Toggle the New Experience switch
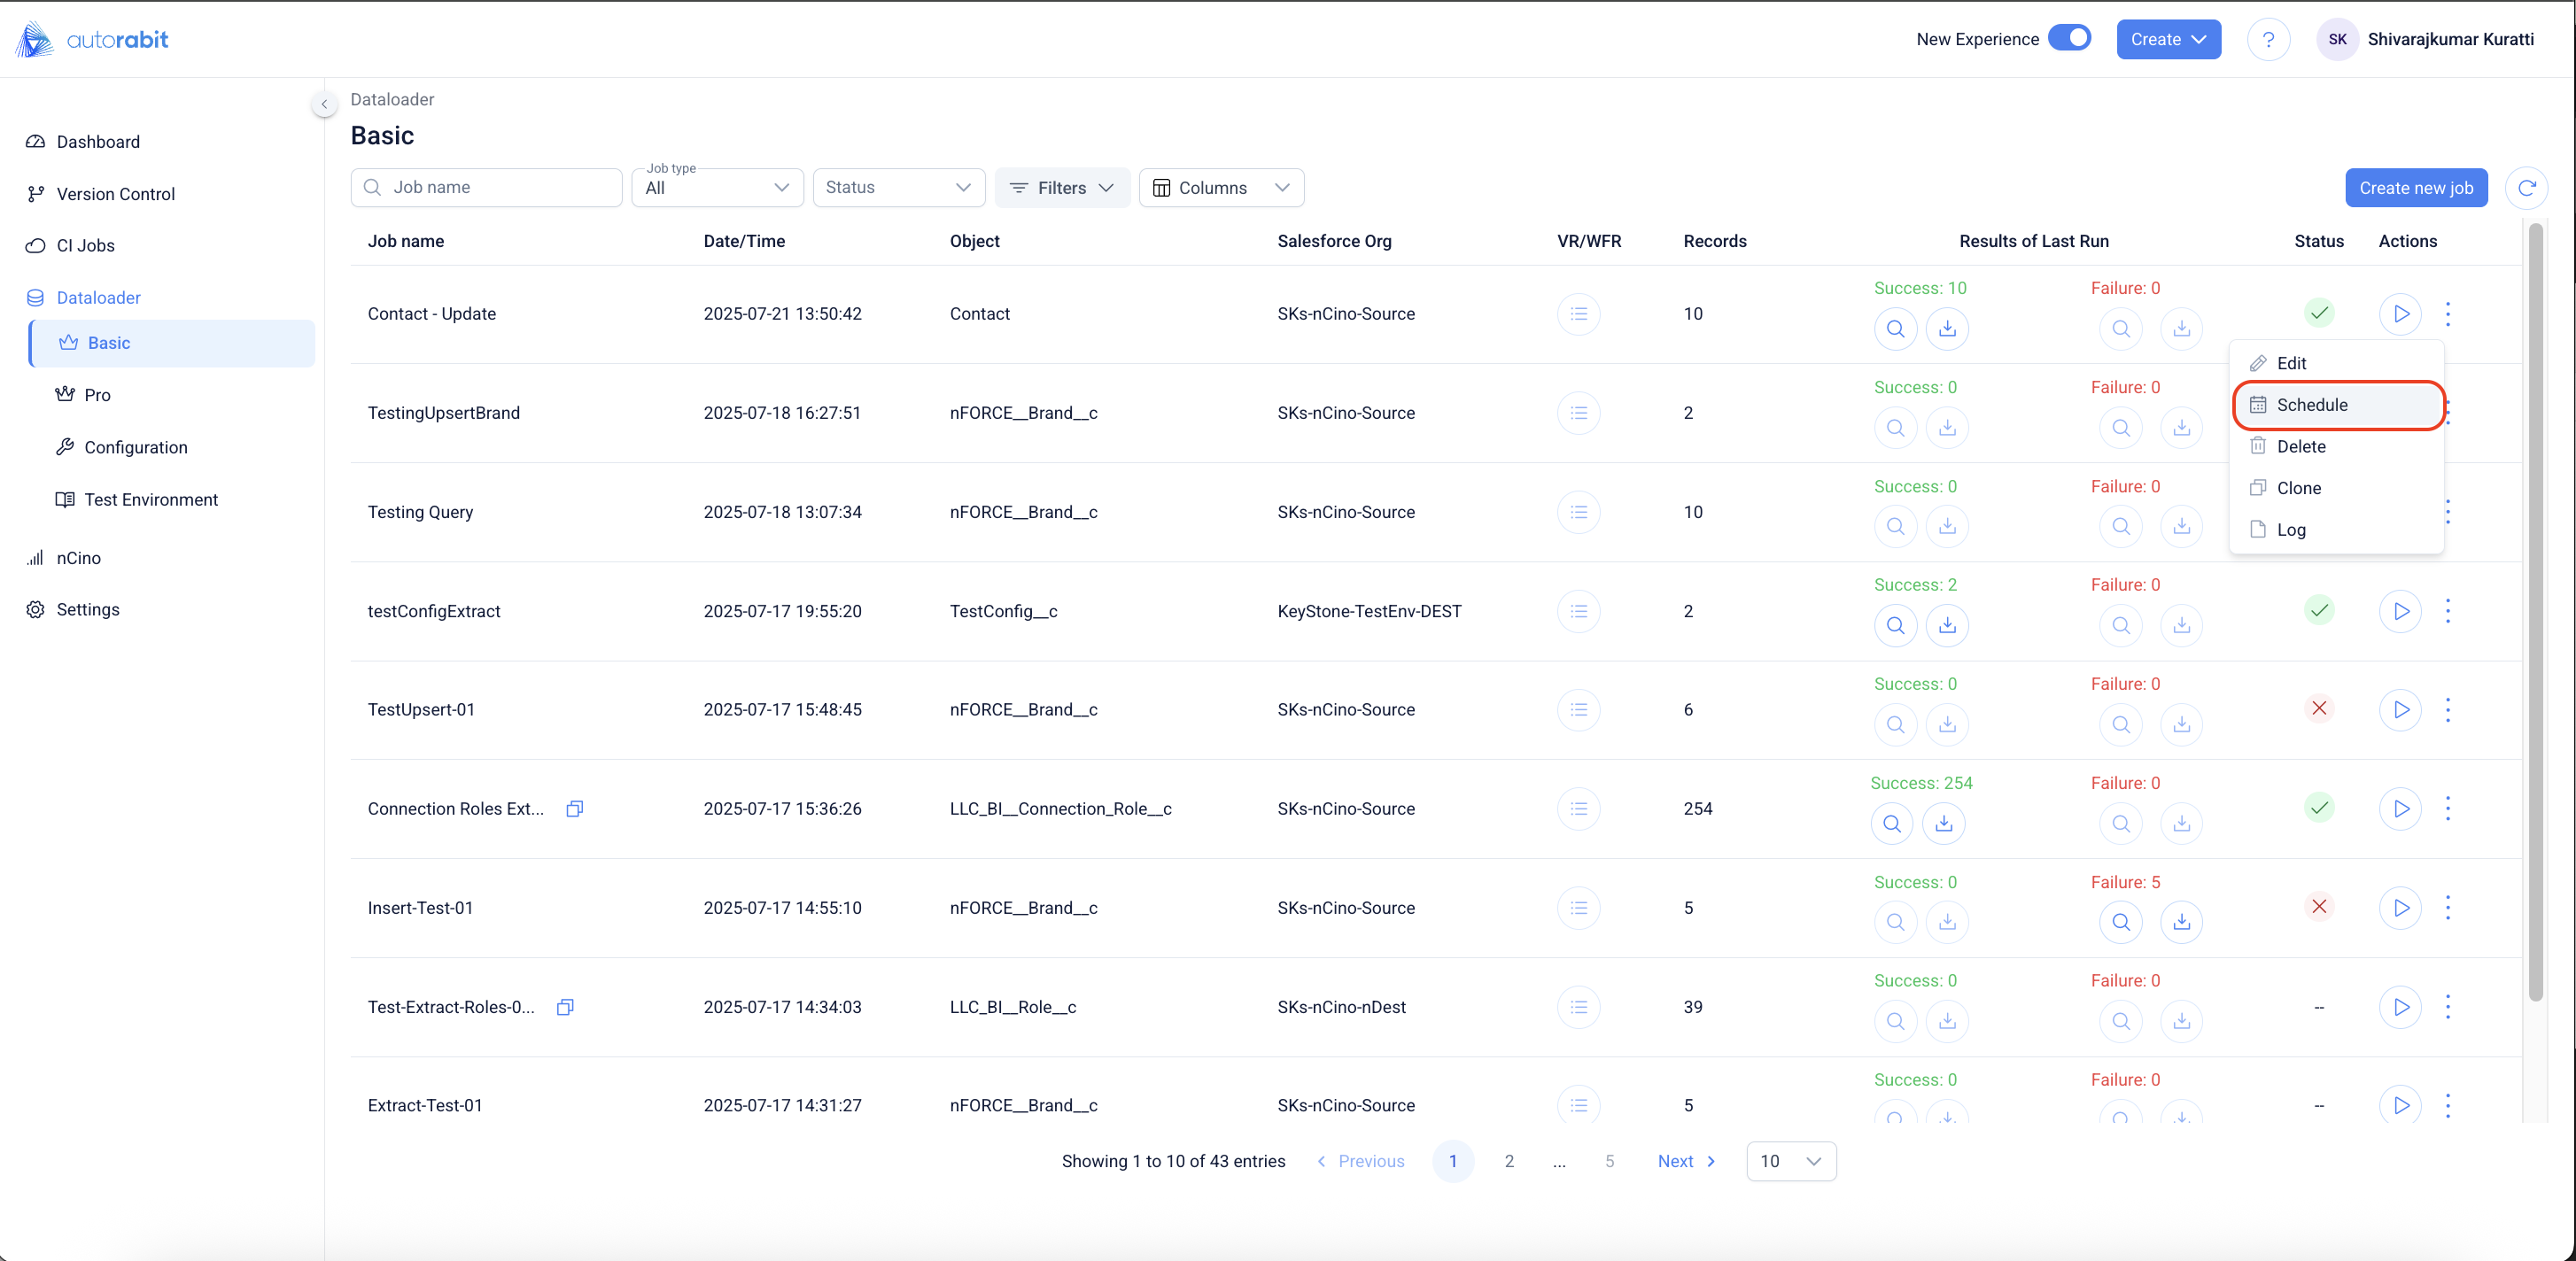This screenshot has height=1261, width=2576. click(x=2069, y=38)
